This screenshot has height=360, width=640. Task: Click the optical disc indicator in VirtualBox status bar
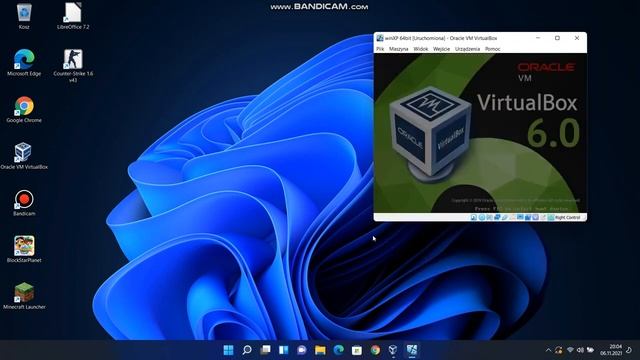click(482, 218)
